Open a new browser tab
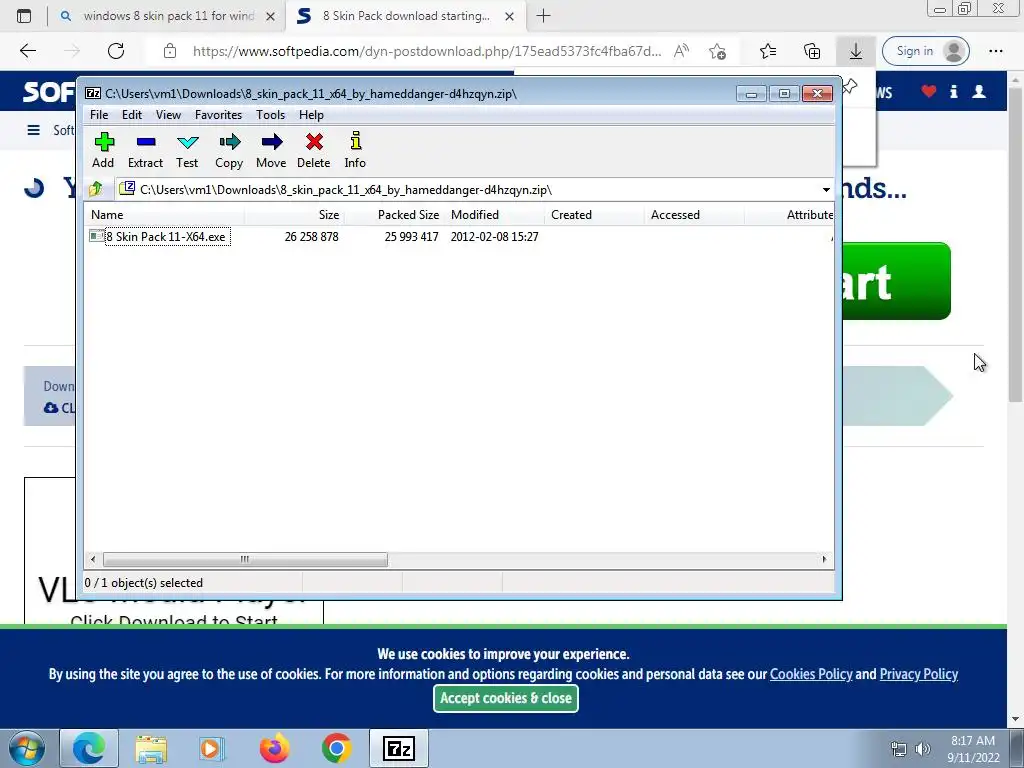This screenshot has height=768, width=1024. 543,16
